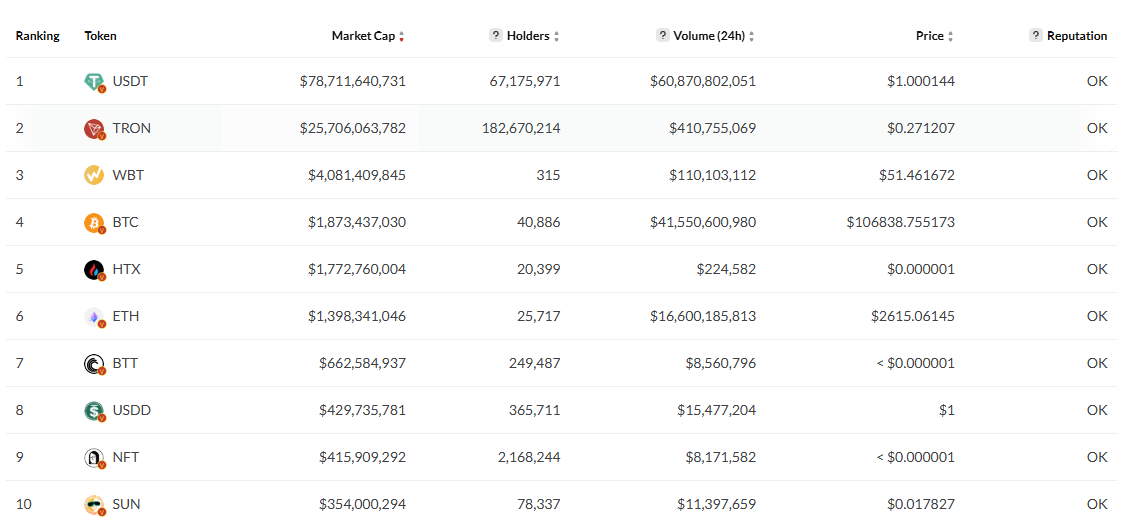Image resolution: width=1131 pixels, height=525 pixels.
Task: Select the SUN token market cap cell
Action: tap(362, 504)
